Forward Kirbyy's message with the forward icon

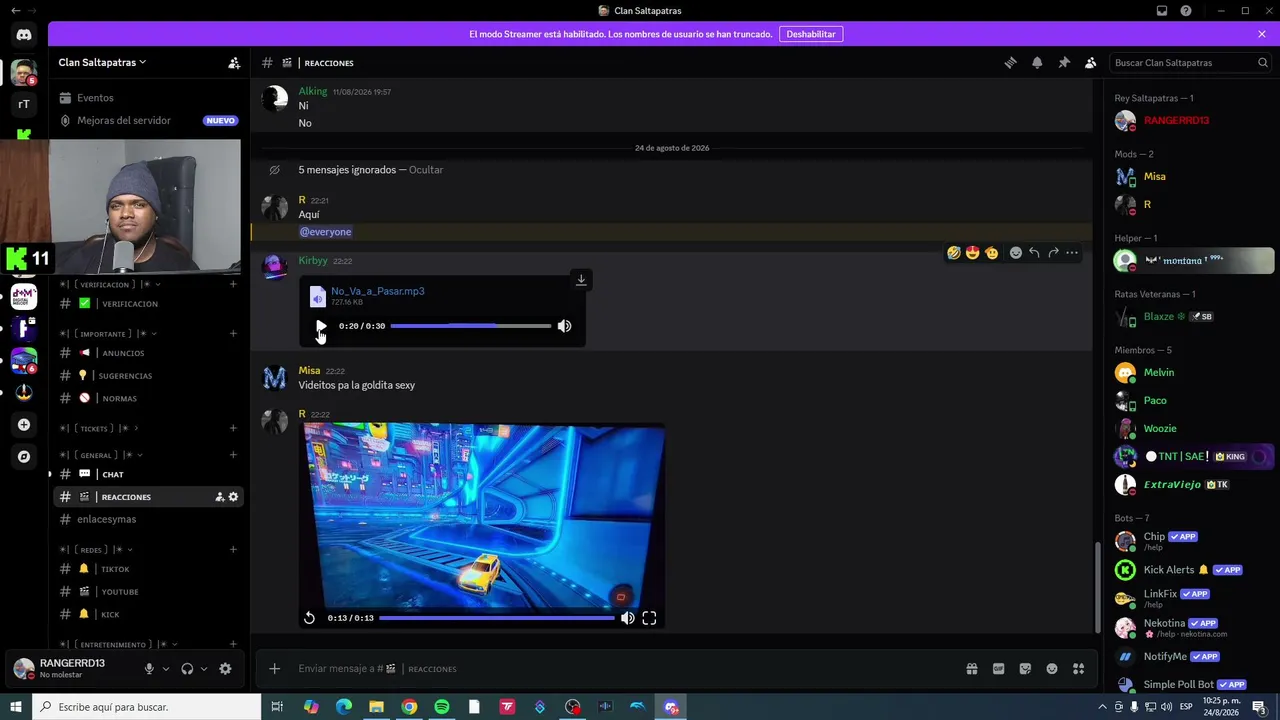(x=1053, y=253)
